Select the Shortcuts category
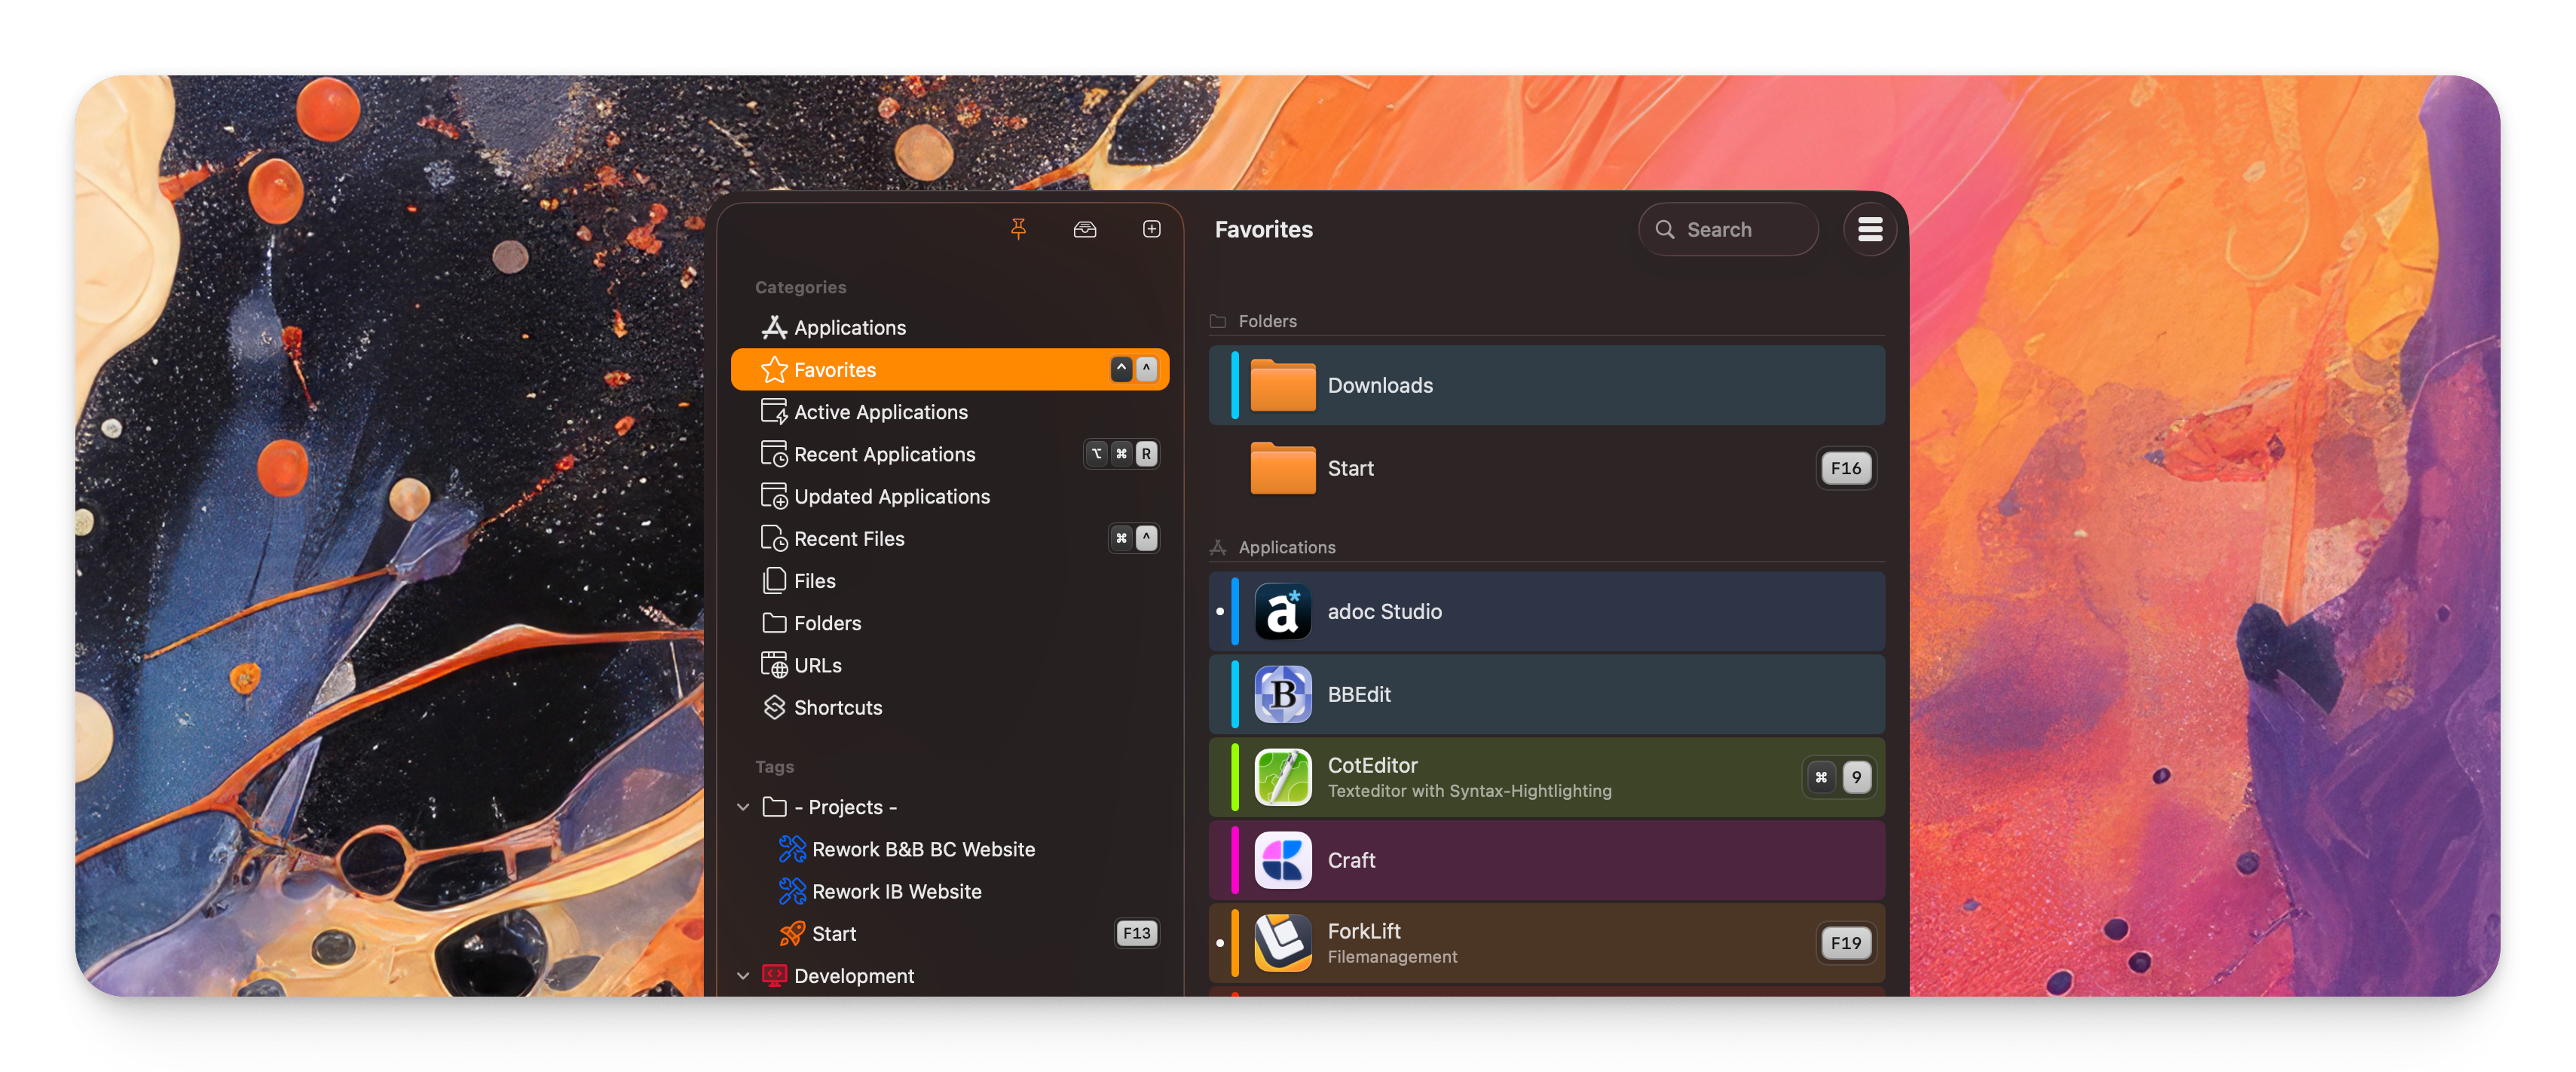This screenshot has width=2576, height=1072. (x=837, y=707)
